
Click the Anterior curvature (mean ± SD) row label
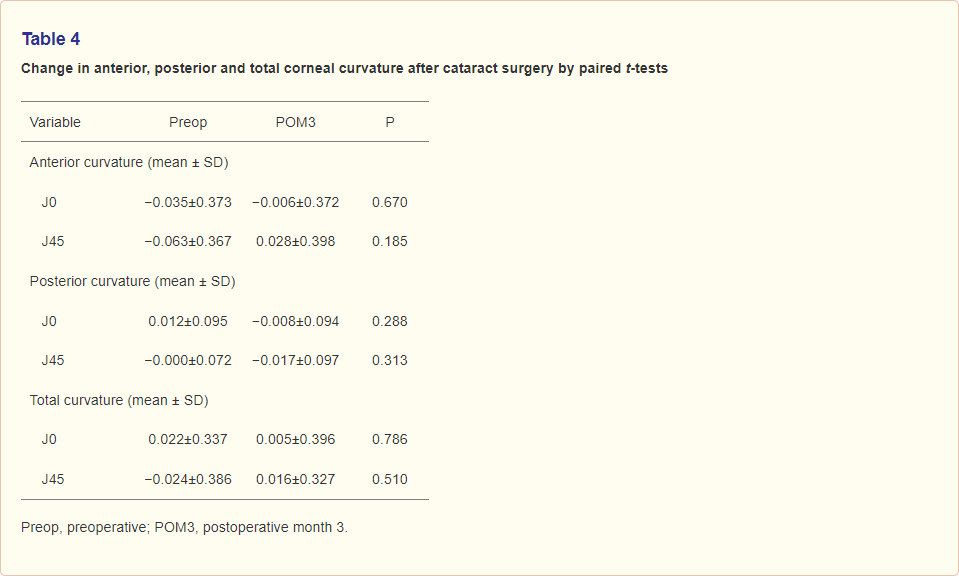click(x=129, y=163)
